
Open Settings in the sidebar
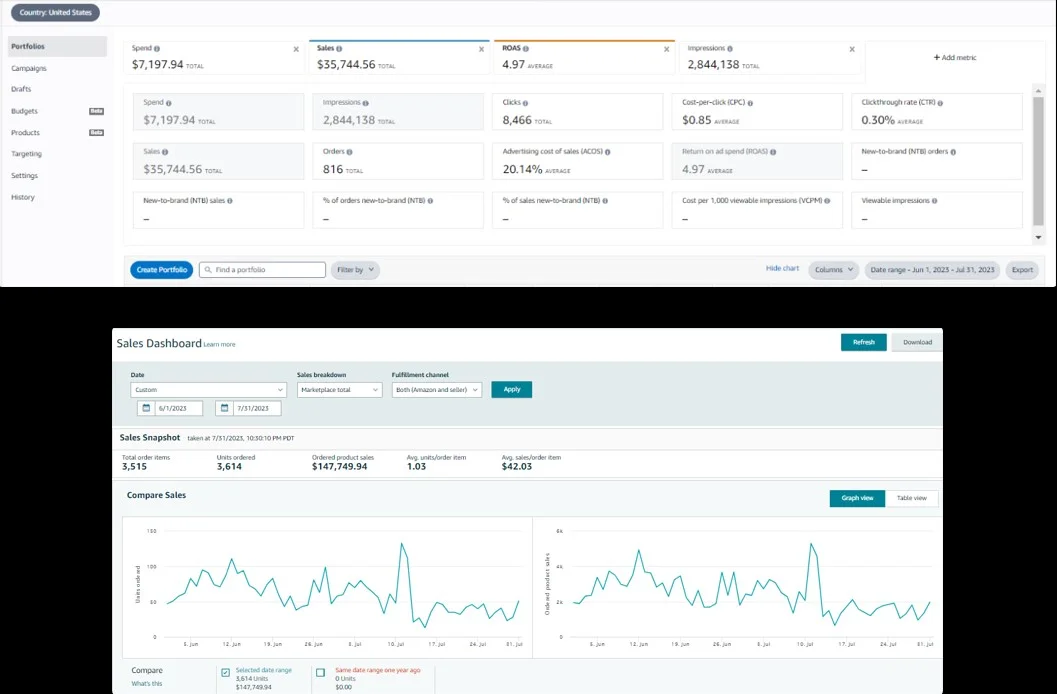pos(24,175)
